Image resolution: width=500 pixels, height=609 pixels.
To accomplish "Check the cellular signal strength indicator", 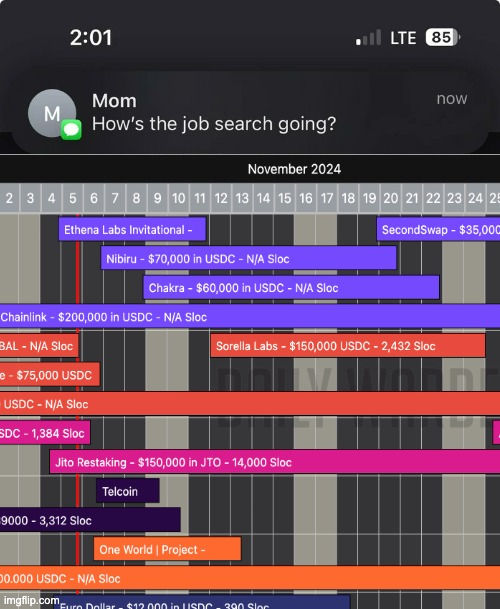I will (x=368, y=38).
